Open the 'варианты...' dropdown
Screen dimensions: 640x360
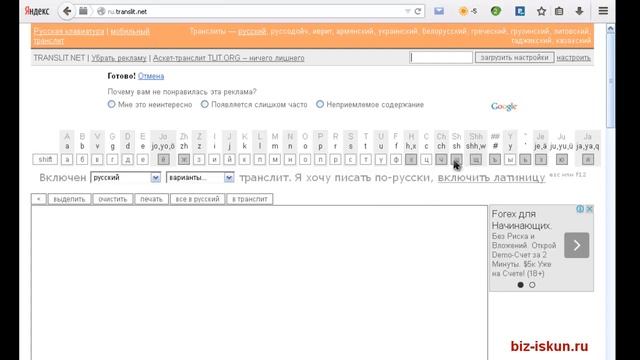200,178
